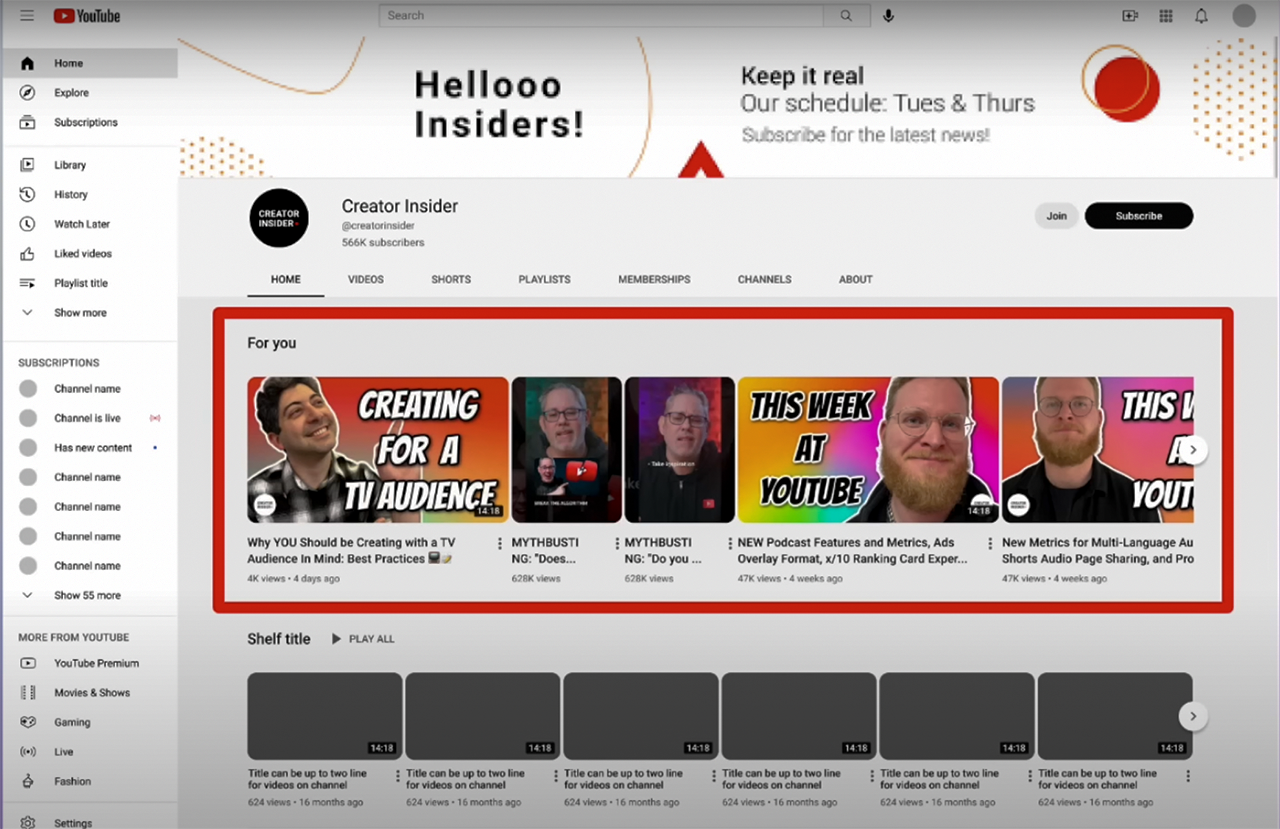Click in the Search input field
This screenshot has width=1280, height=829.
pos(600,16)
